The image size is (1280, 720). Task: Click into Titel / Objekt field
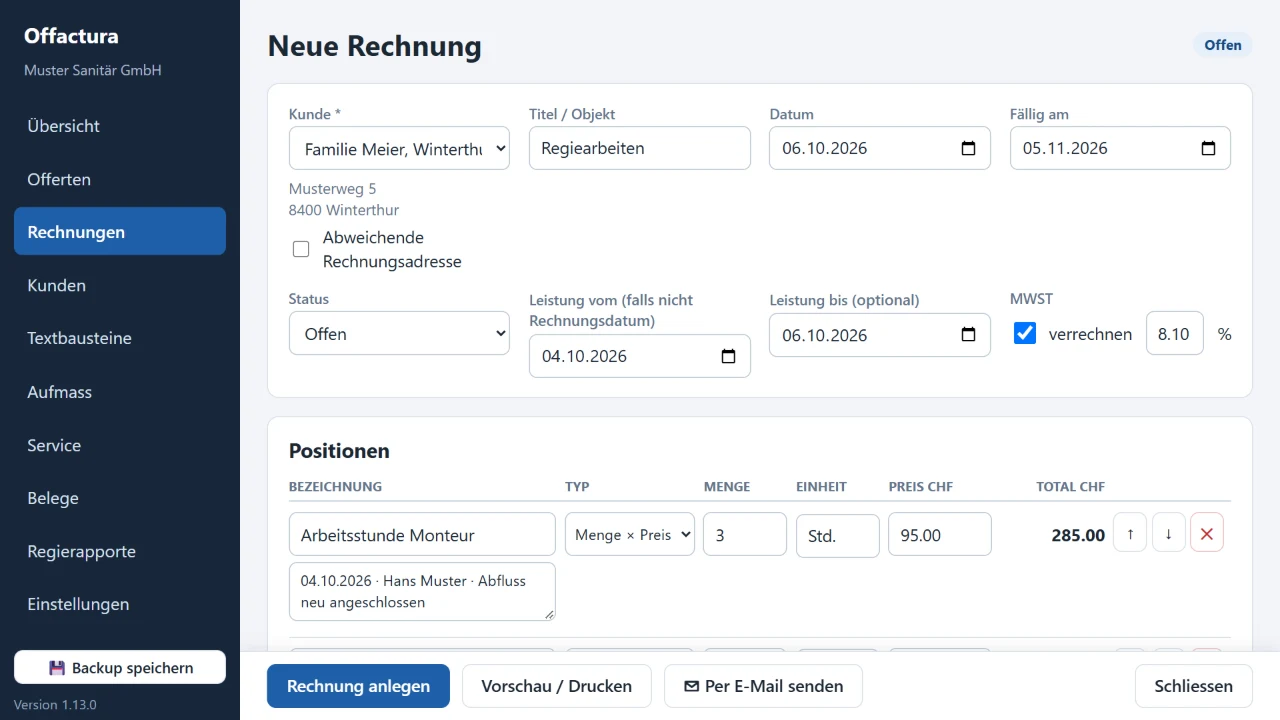(x=640, y=148)
